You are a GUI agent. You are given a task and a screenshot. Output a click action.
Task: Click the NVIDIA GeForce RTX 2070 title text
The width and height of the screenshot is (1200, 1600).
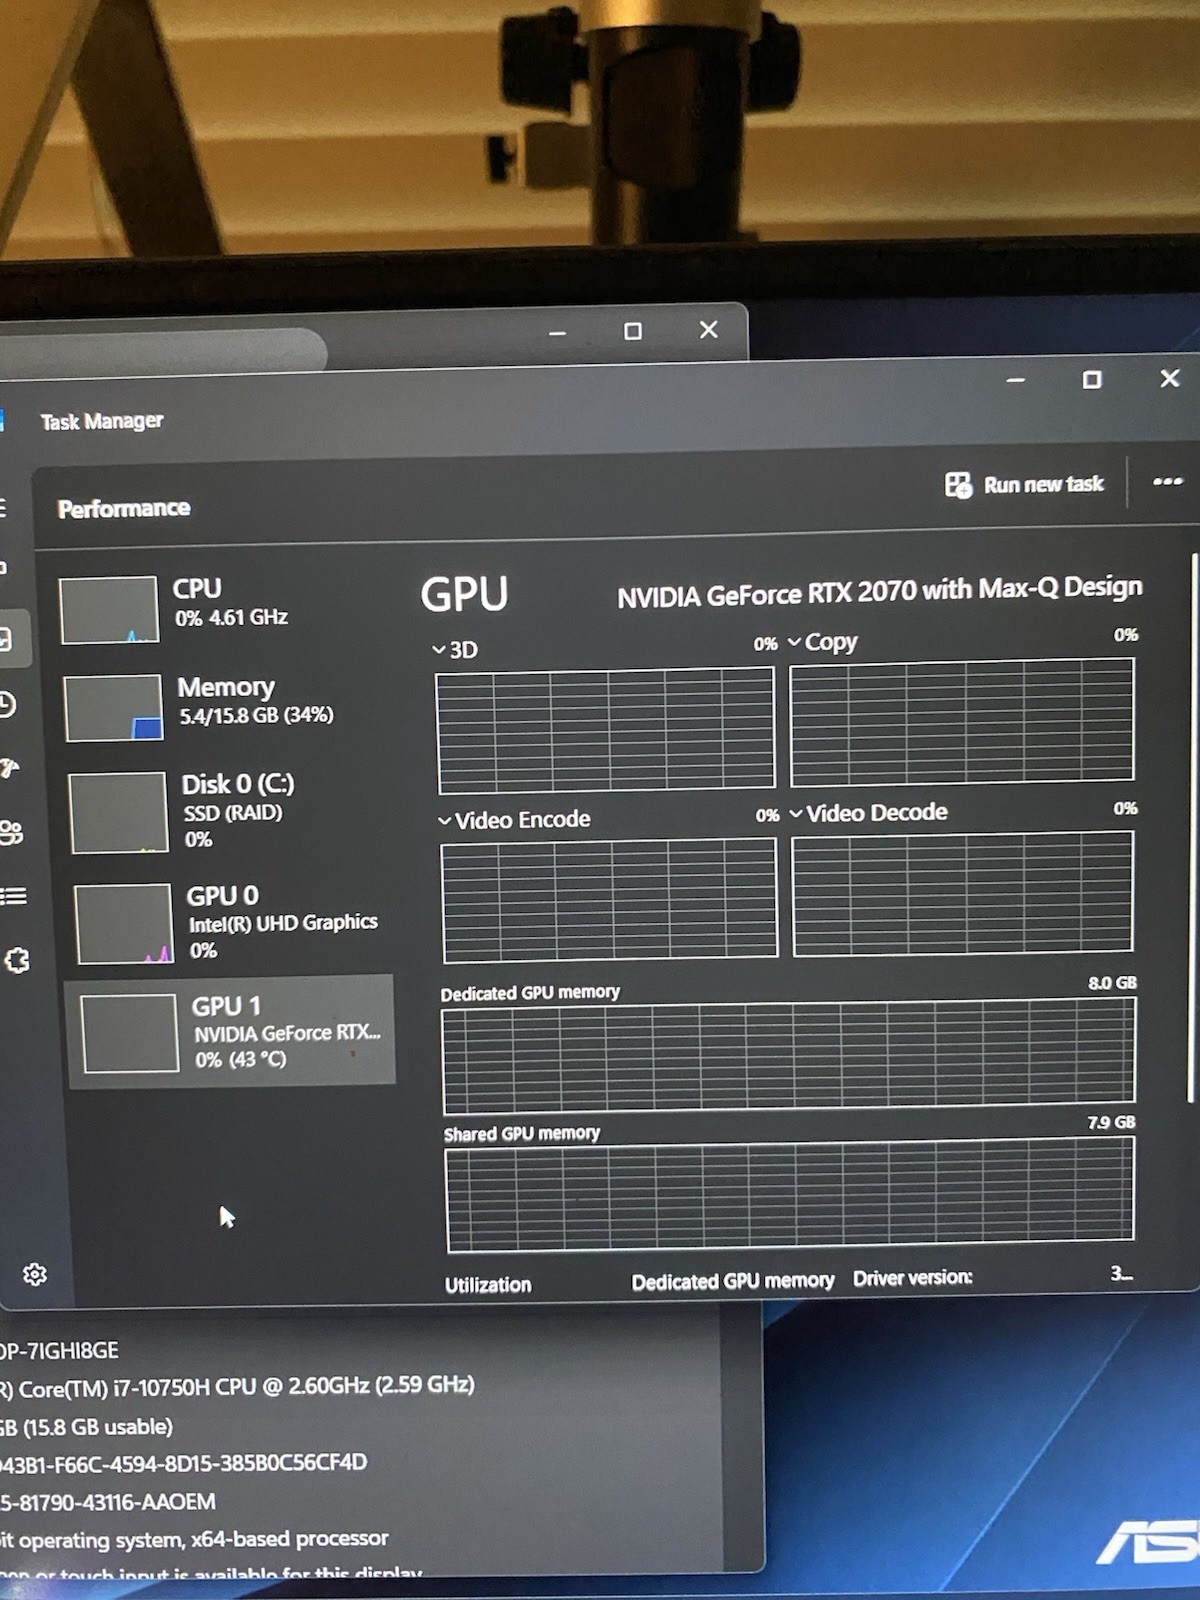click(879, 592)
